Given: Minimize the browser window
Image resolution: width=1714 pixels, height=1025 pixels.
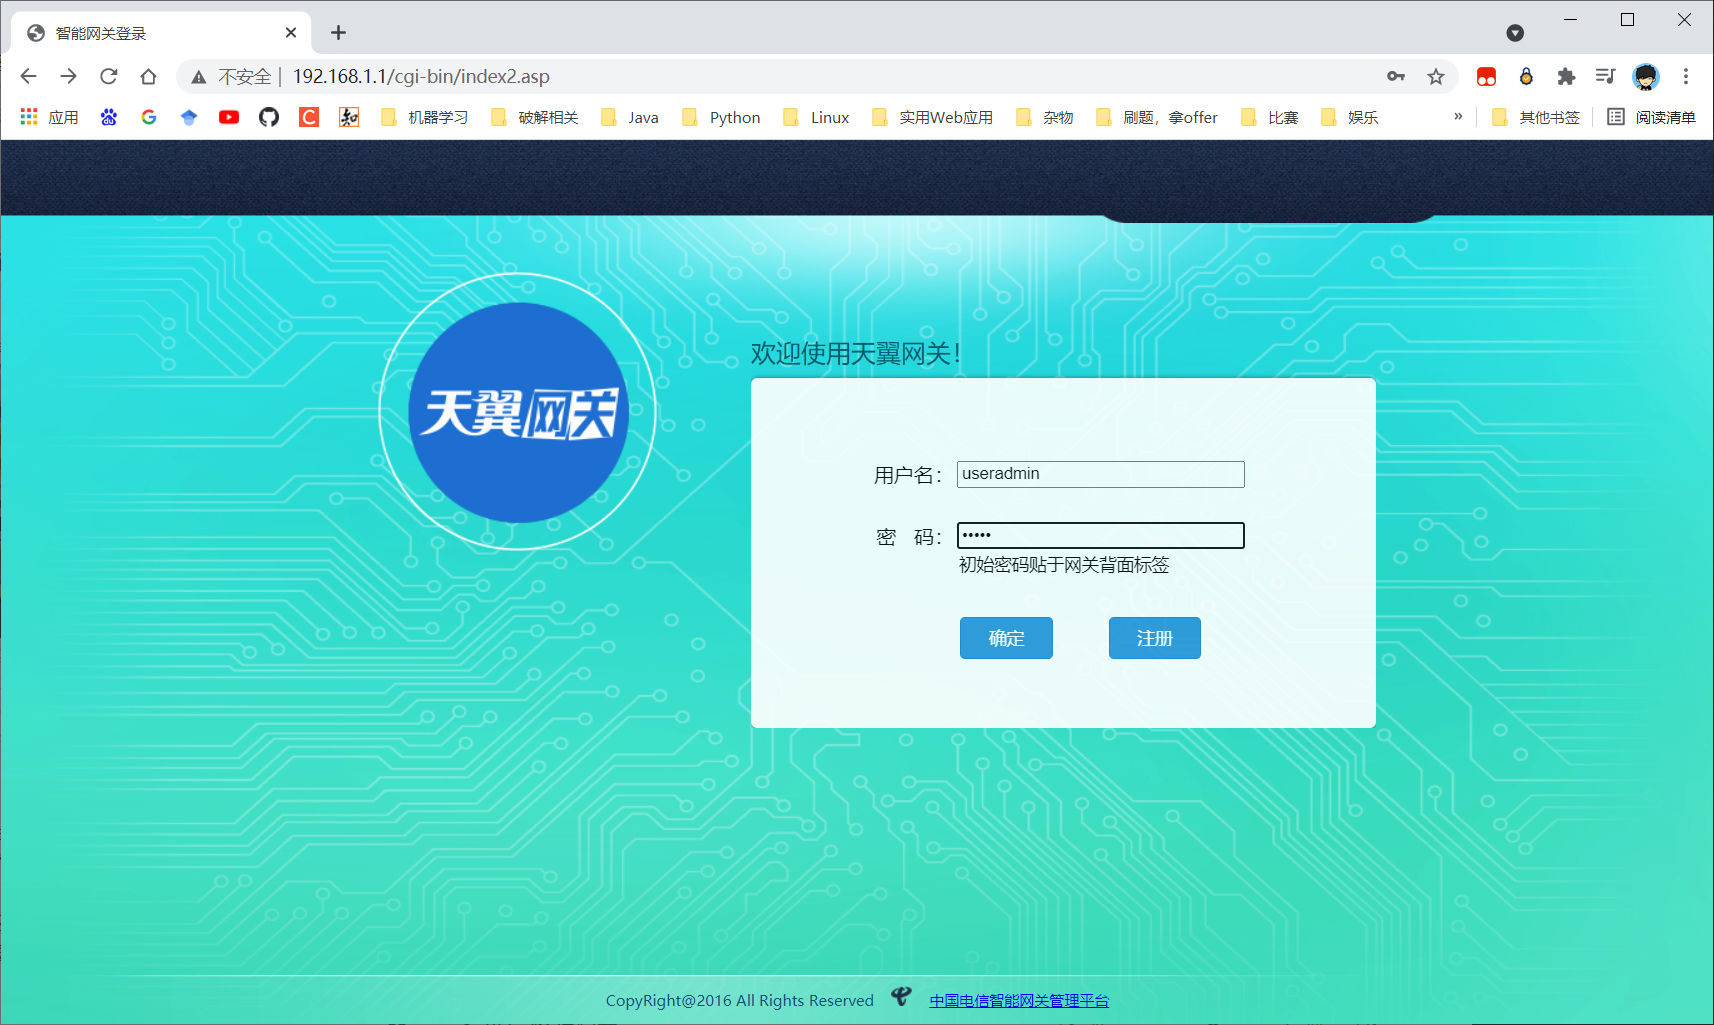Looking at the screenshot, I should (1570, 20).
